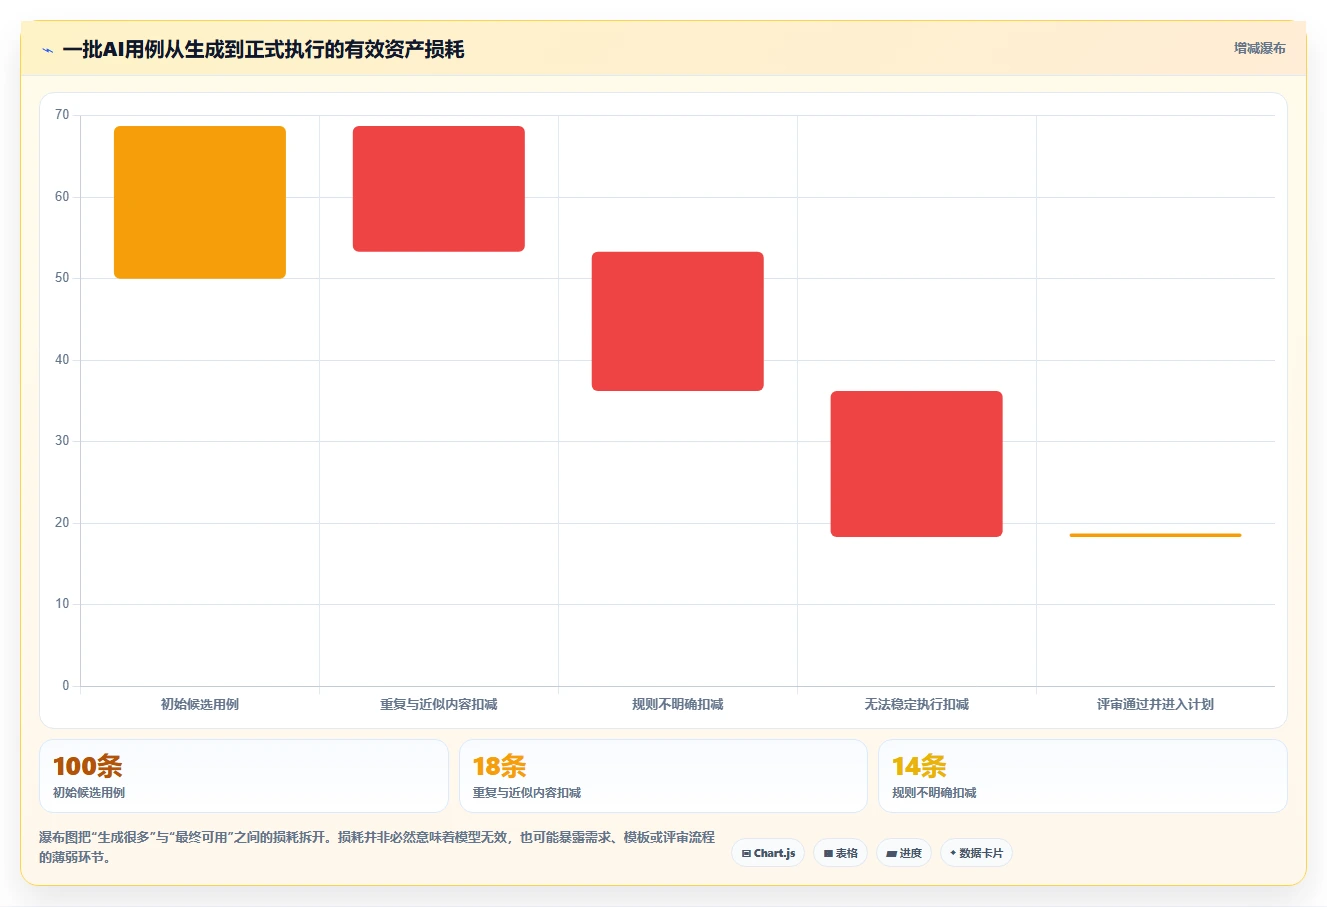
Task: Click the 14条 data card
Action: pyautogui.click(x=1082, y=776)
